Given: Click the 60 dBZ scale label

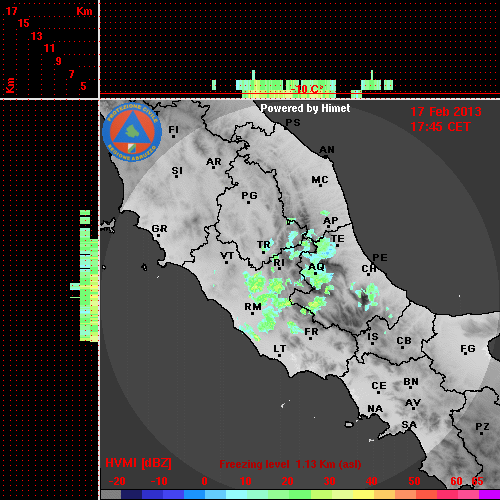Looking at the screenshot, I should [x=456, y=481].
